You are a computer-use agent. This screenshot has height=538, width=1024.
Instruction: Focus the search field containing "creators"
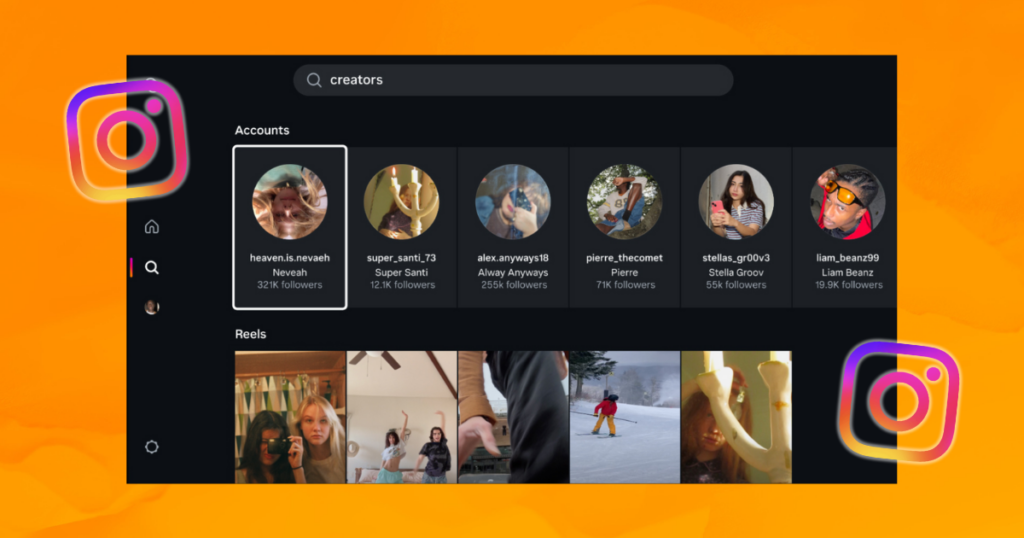tap(520, 80)
